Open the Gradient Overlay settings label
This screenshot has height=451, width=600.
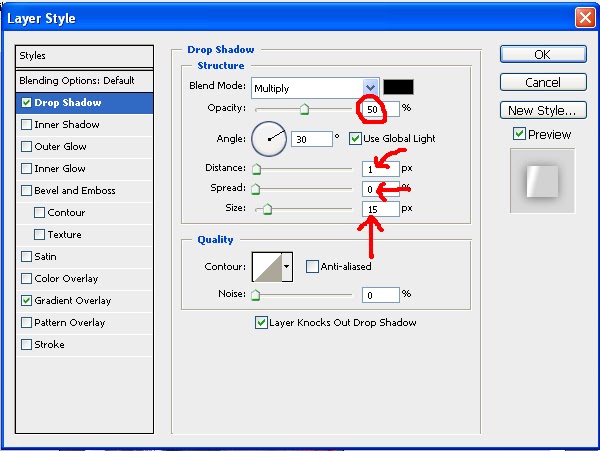73,301
